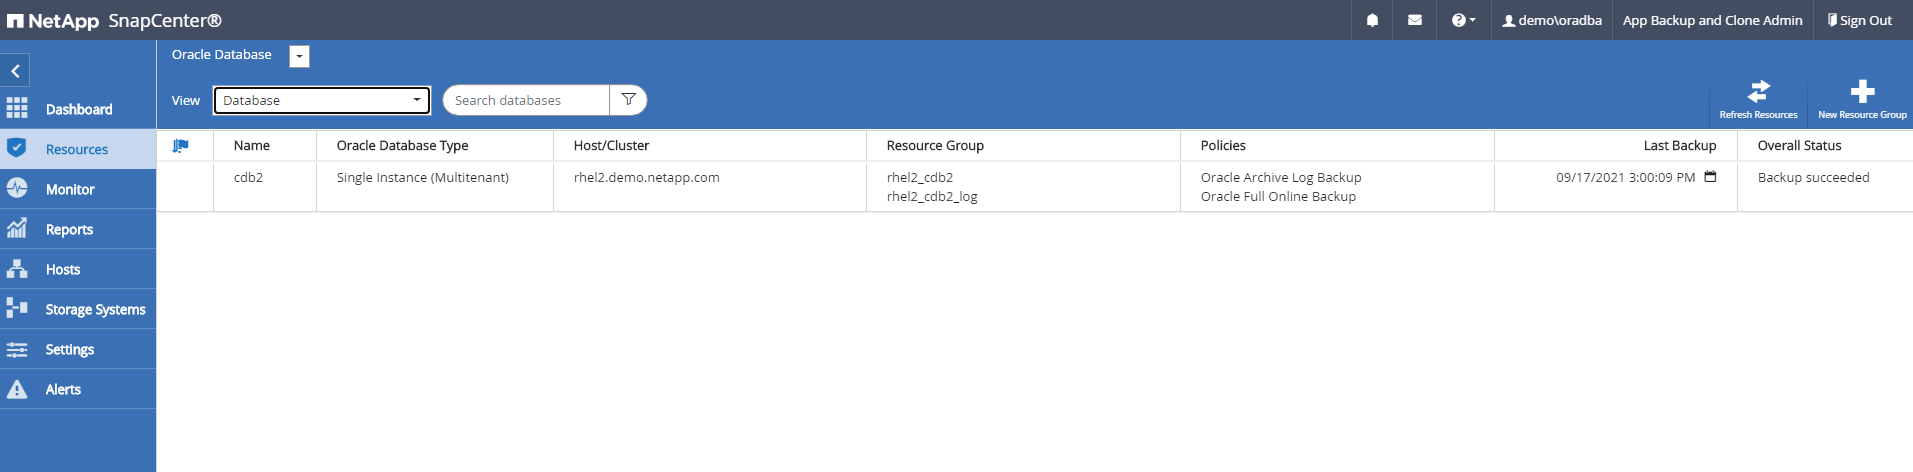Click the Monitor pulse icon
Screen dimensions: 1913x472
point(17,188)
